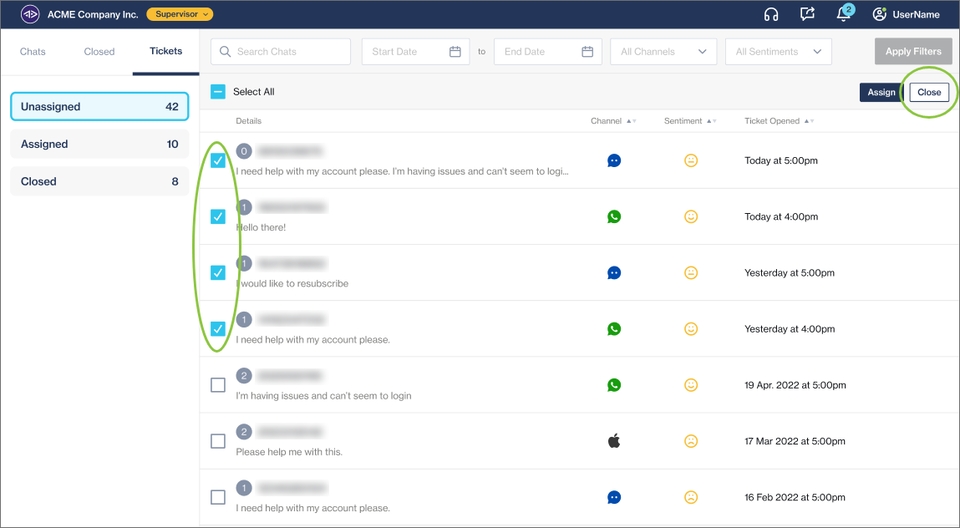Open the chat transfer icon in header
The width and height of the screenshot is (960, 528).
[807, 14]
